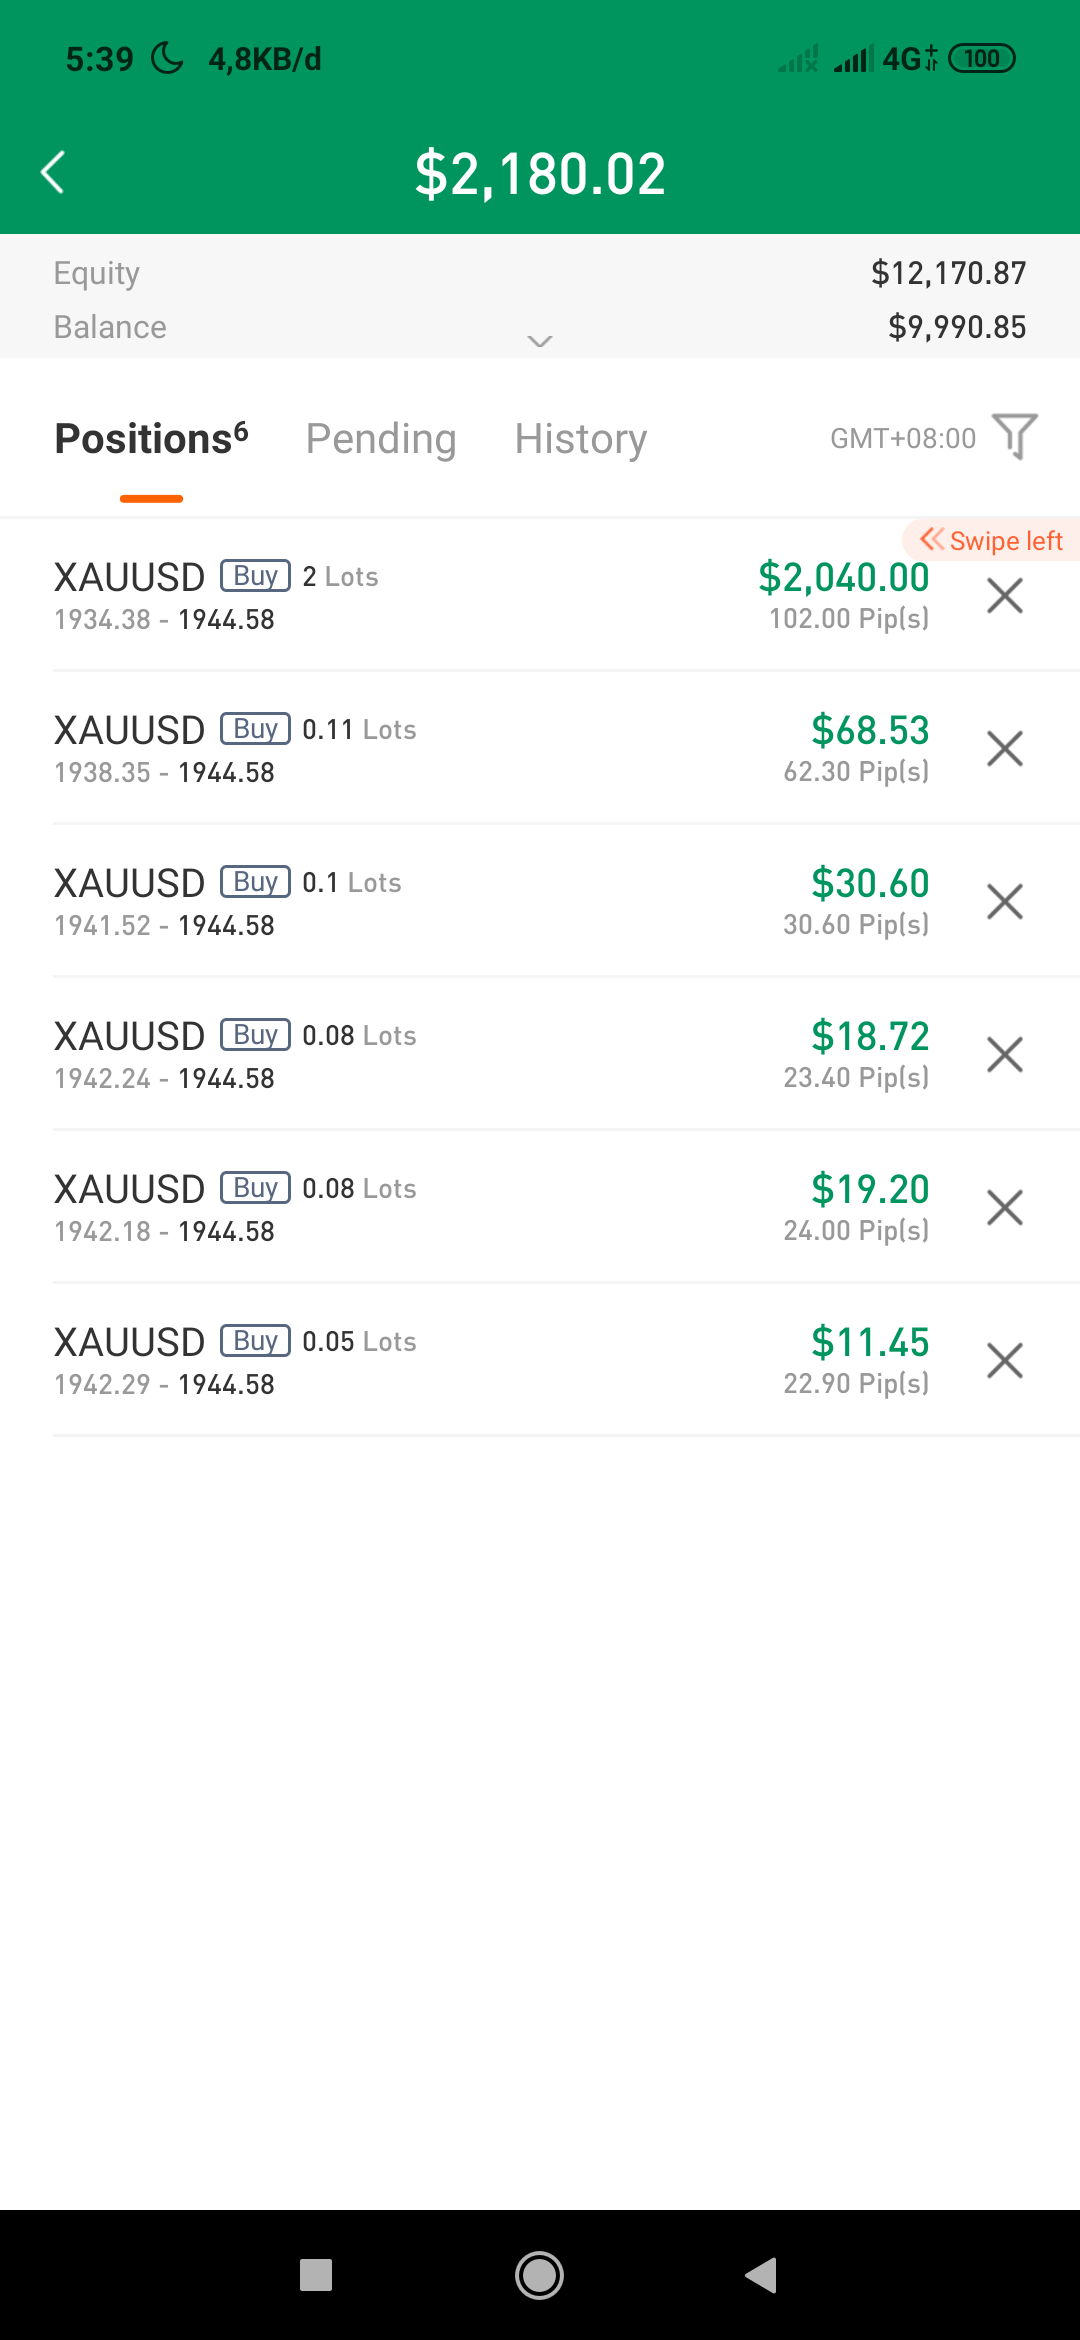
Task: Select the Positions tab
Action: (151, 439)
